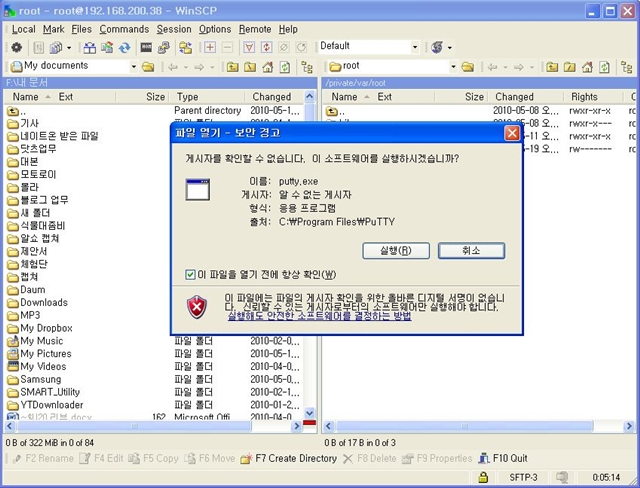Open the Remote menu
Image resolution: width=640 pixels, height=488 pixels.
(x=255, y=29)
